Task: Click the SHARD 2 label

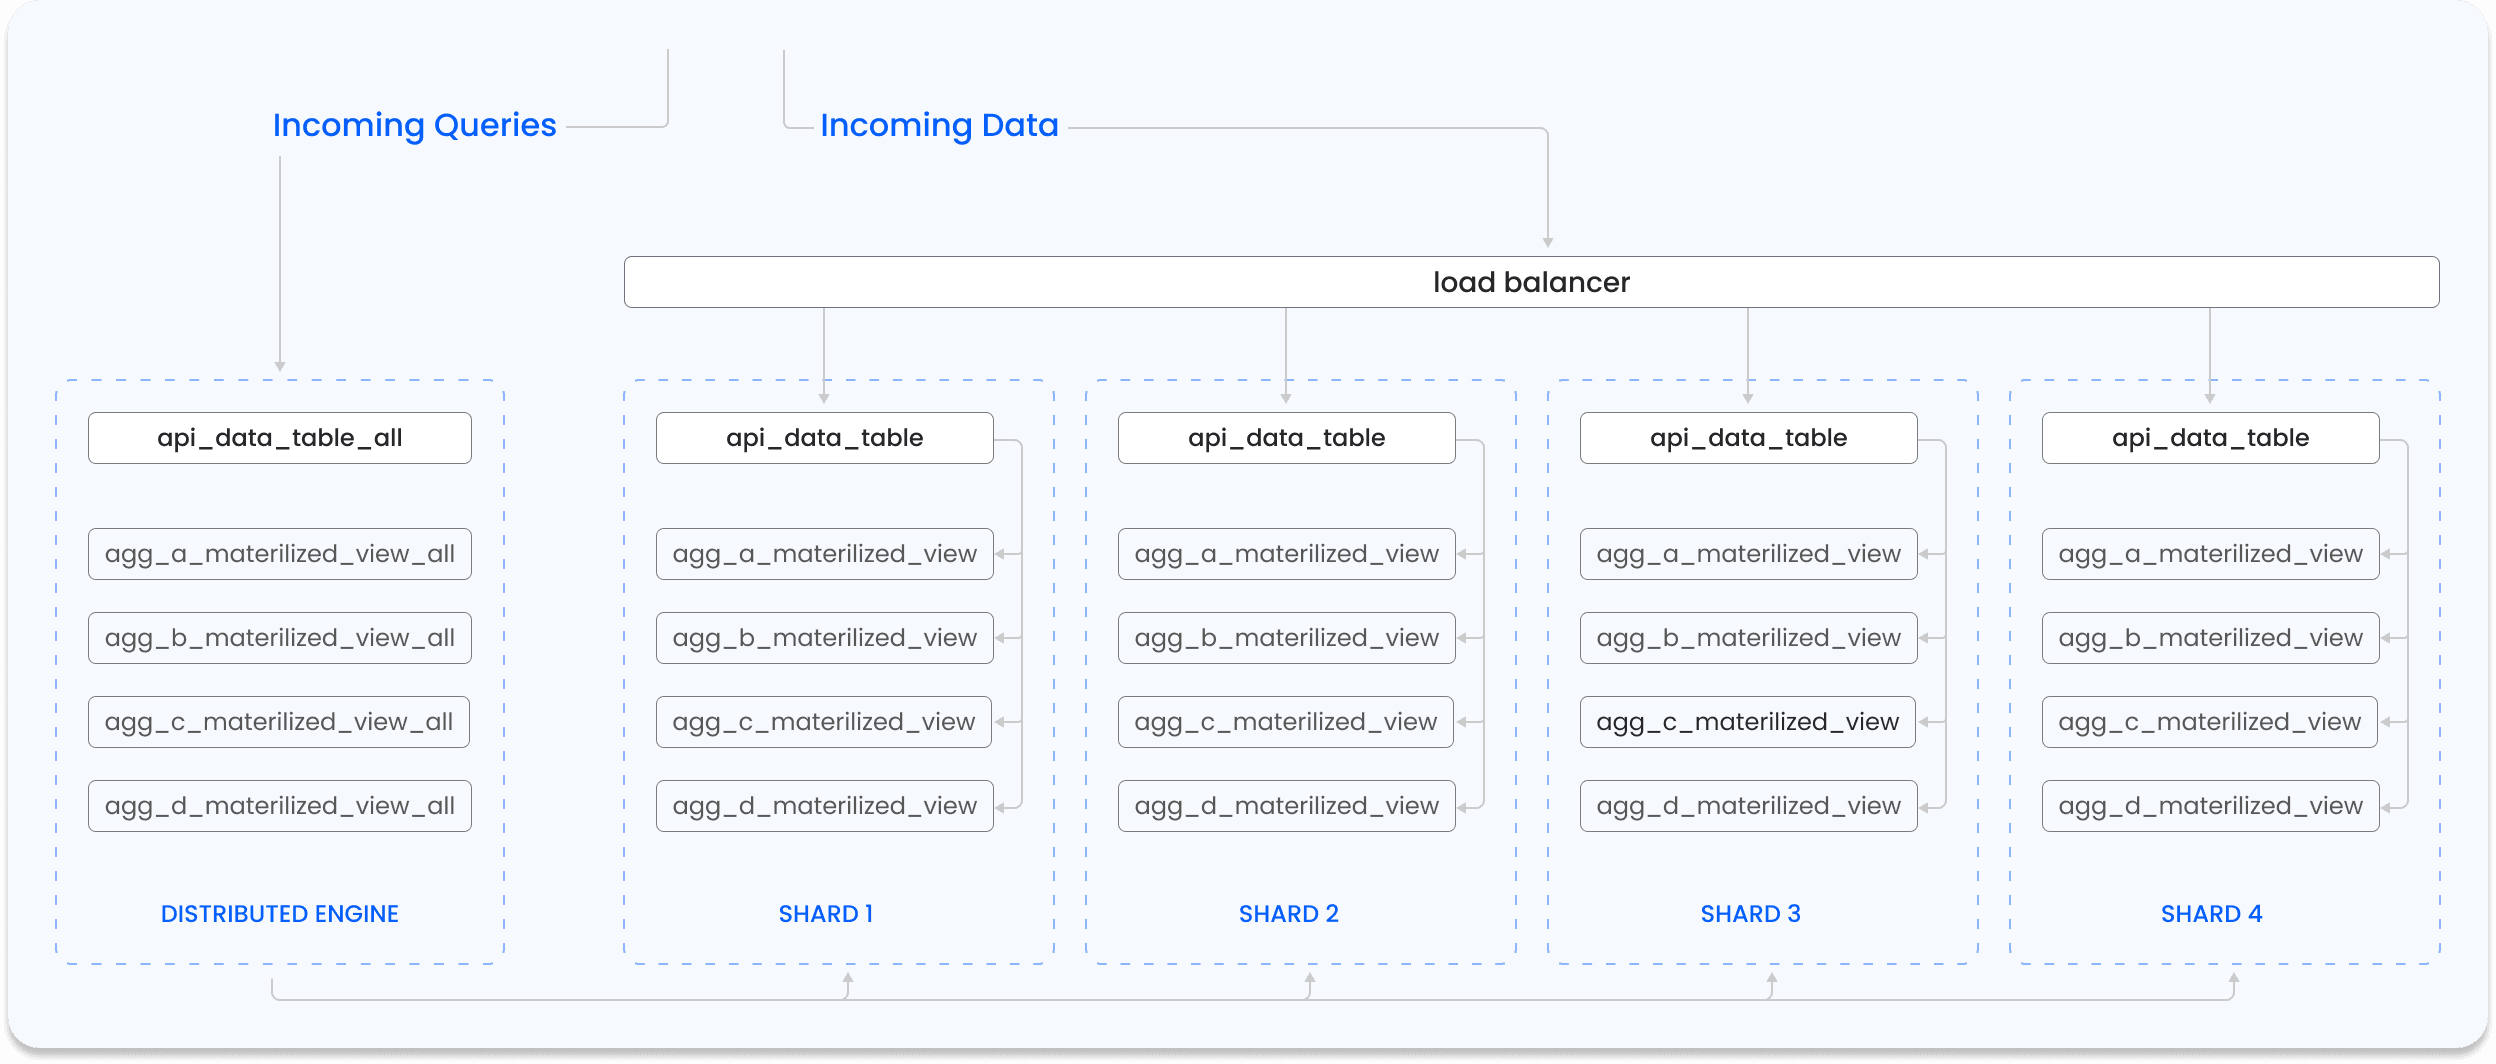Action: click(x=1288, y=914)
